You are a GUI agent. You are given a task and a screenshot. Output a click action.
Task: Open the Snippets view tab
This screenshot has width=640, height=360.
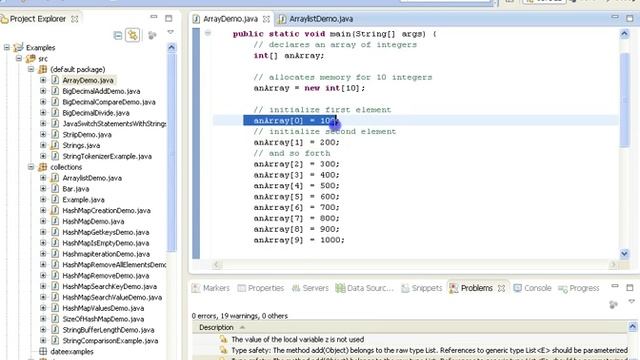click(422, 288)
